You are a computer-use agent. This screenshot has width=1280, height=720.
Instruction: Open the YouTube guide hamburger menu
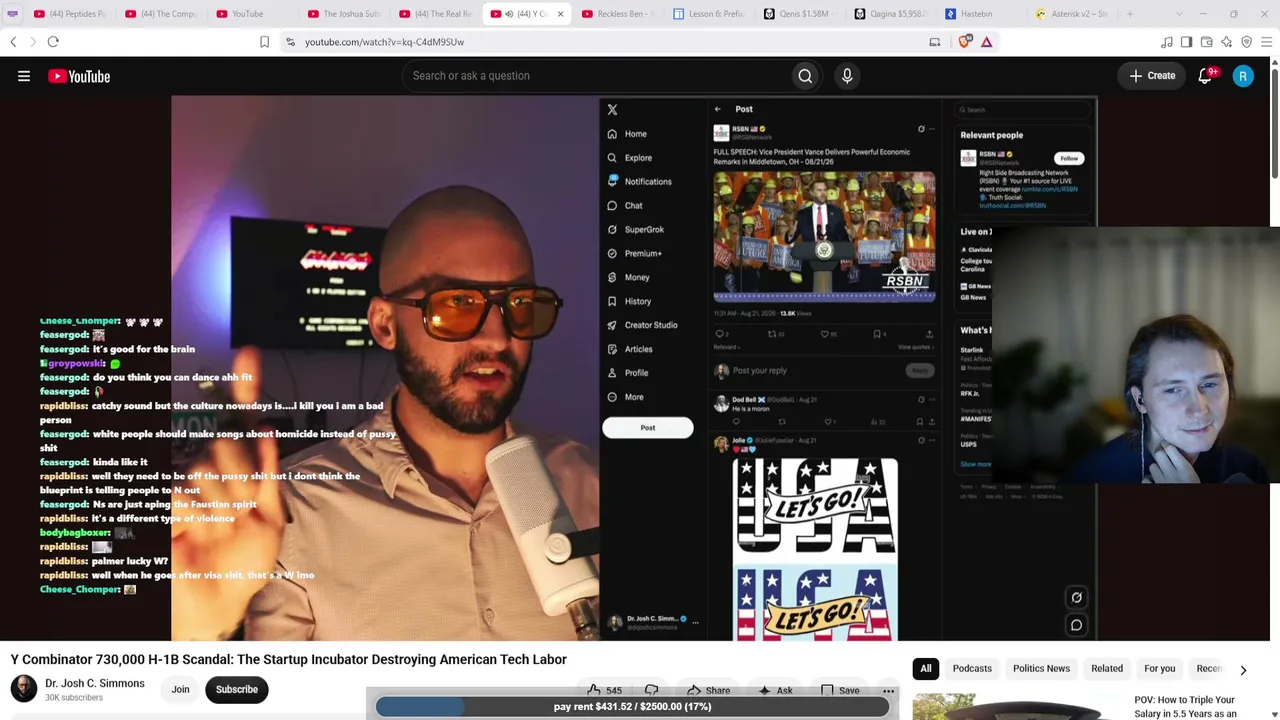pyautogui.click(x=24, y=76)
